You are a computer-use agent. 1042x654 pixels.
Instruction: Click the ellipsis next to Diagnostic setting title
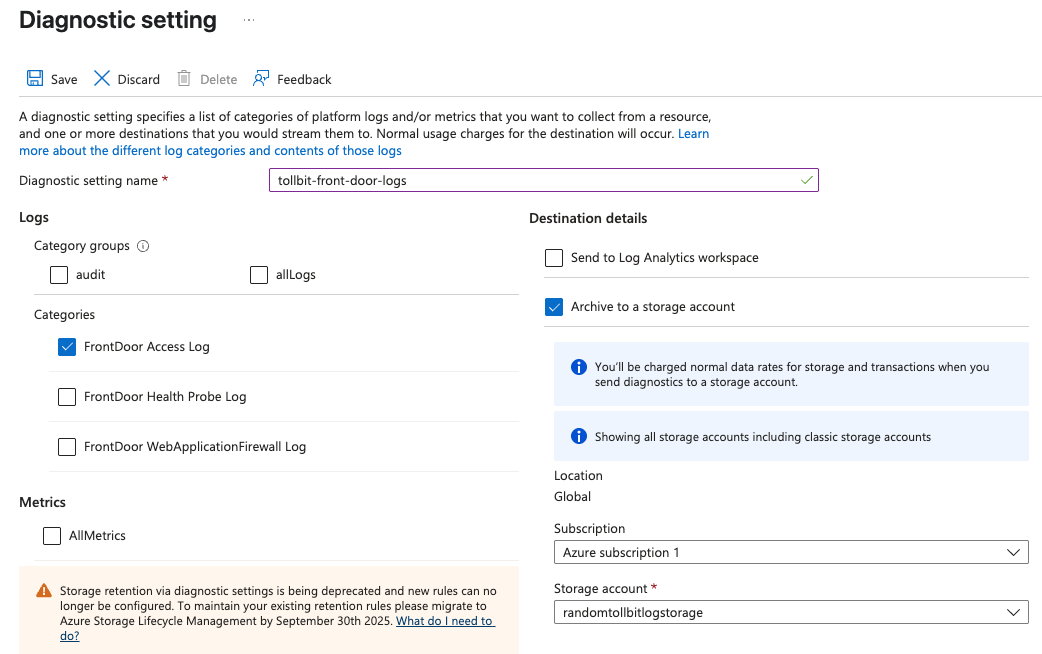248,20
